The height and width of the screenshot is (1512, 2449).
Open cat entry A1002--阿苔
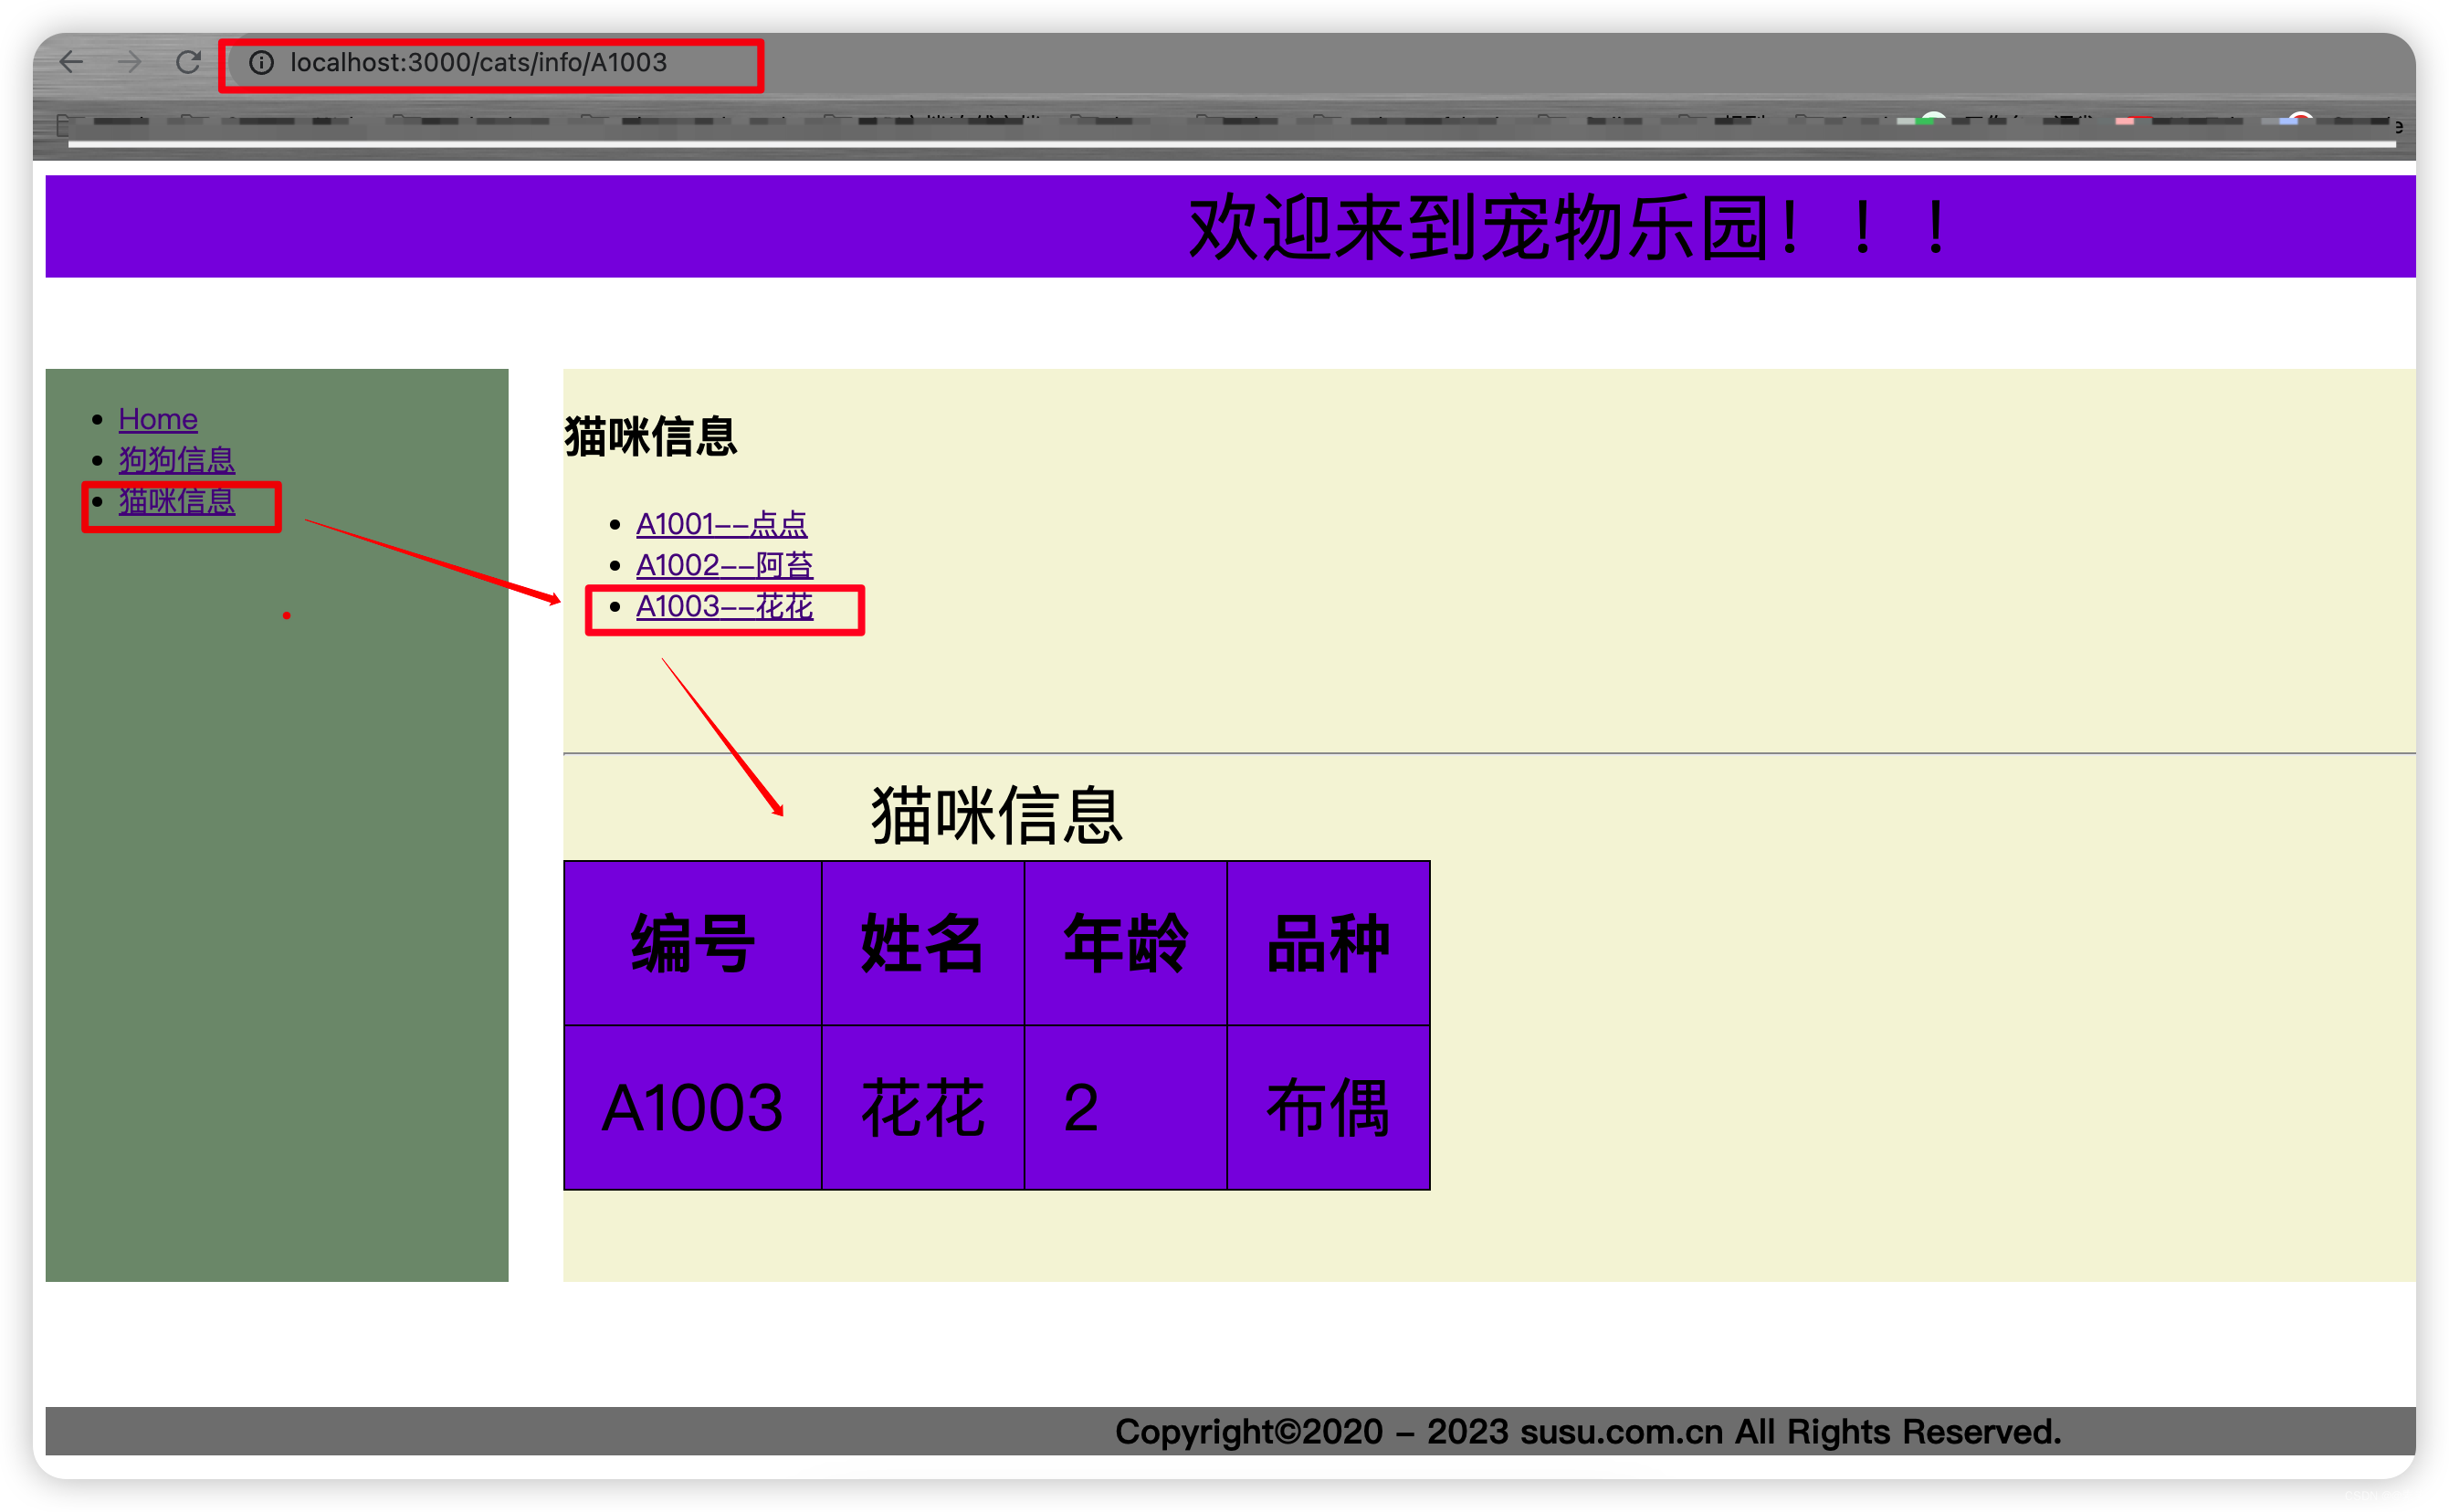(724, 564)
